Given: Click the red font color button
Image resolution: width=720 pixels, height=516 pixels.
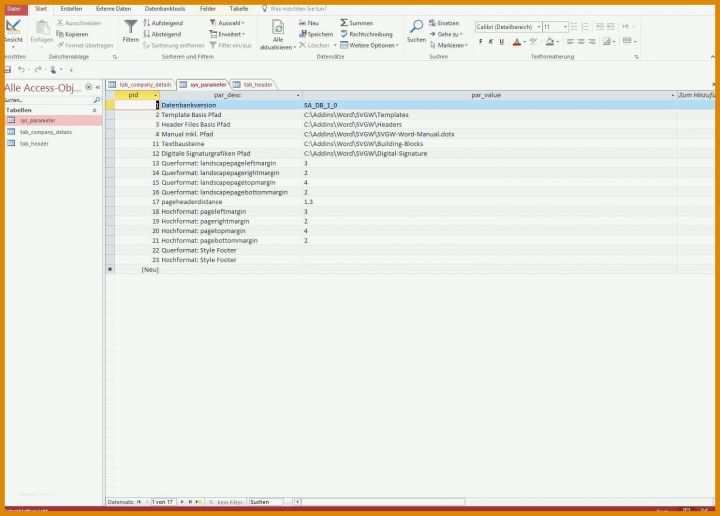Looking at the screenshot, I should click(x=517, y=42).
